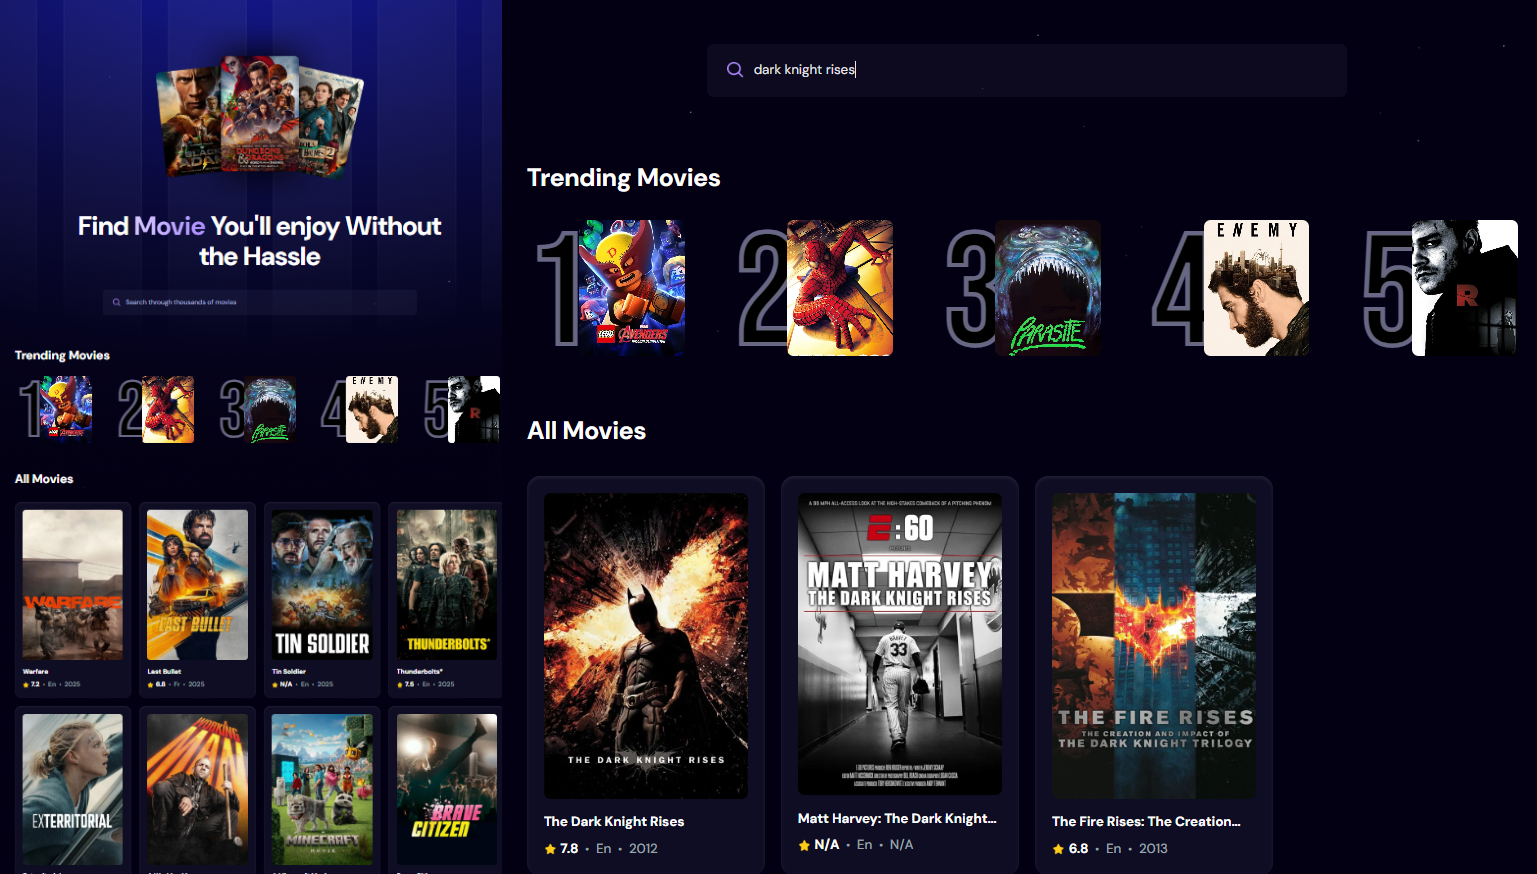The height and width of the screenshot is (874, 1537).
Task: Open the Warfare movie poster in the left panel
Action: pyautogui.click(x=73, y=585)
